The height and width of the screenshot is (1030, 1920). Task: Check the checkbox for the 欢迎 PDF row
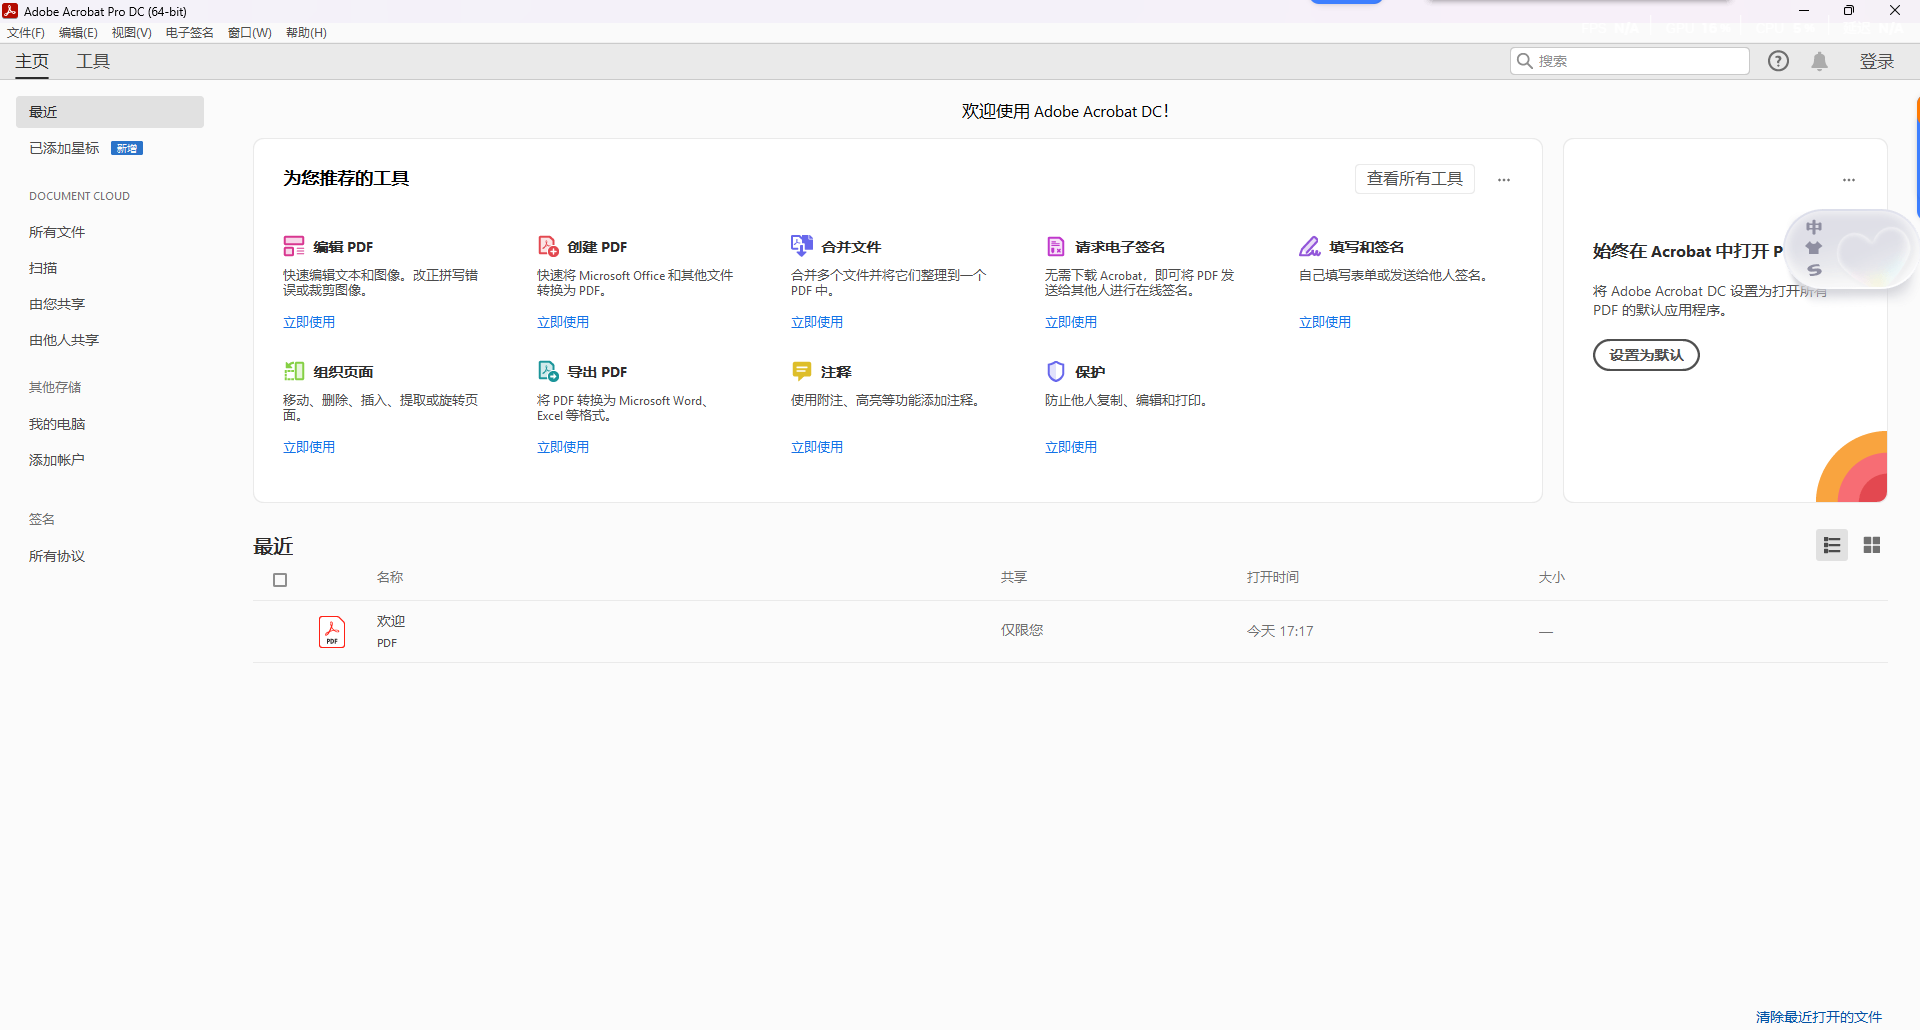point(280,630)
